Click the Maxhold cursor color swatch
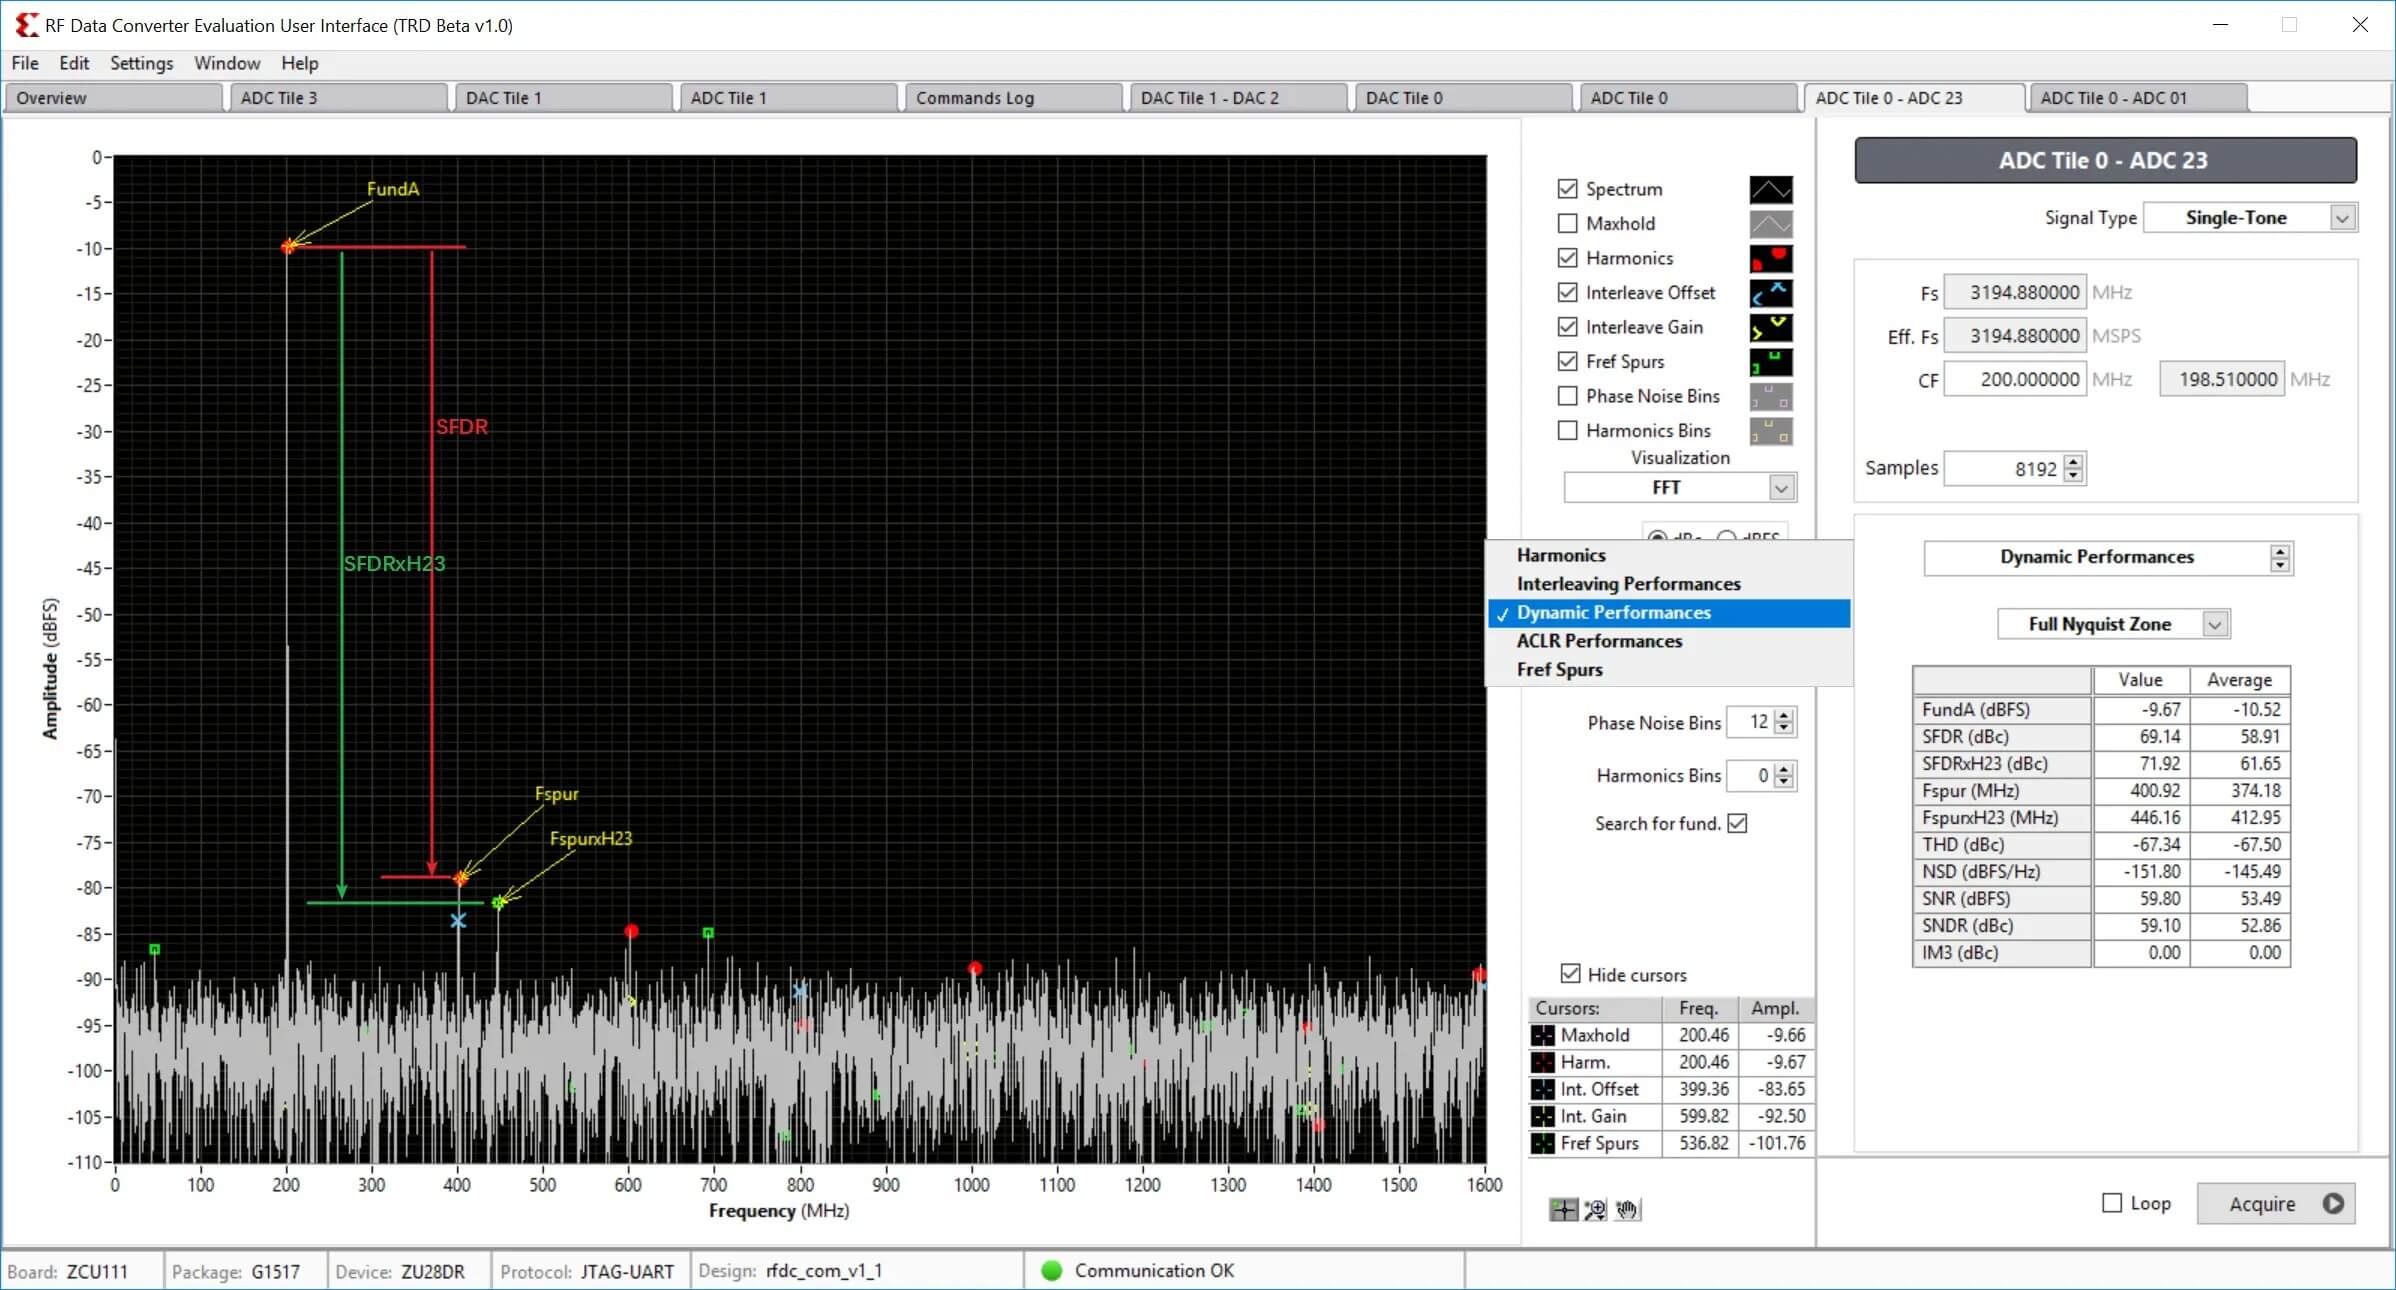2396x1290 pixels. click(1543, 1036)
